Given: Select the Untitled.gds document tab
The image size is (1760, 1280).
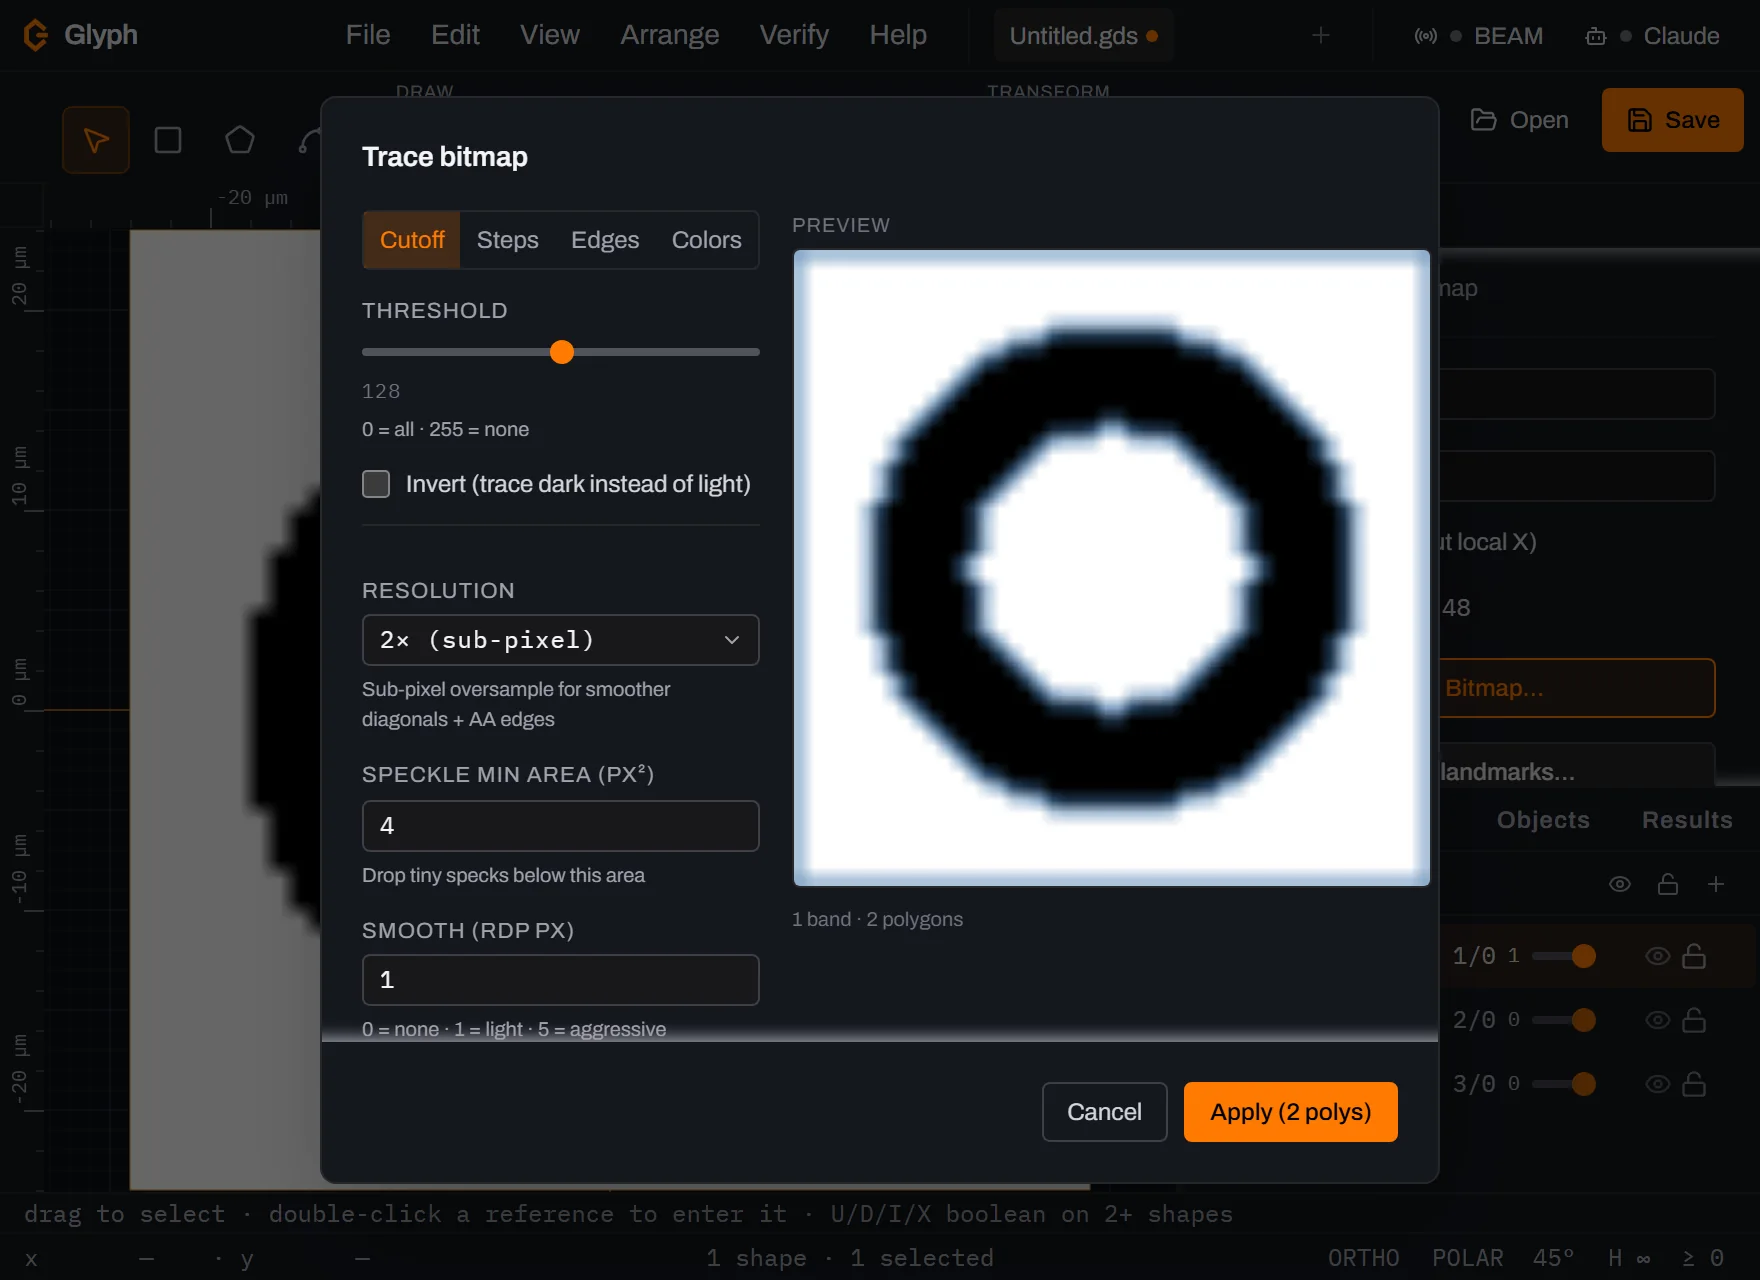Looking at the screenshot, I should click(x=1084, y=36).
